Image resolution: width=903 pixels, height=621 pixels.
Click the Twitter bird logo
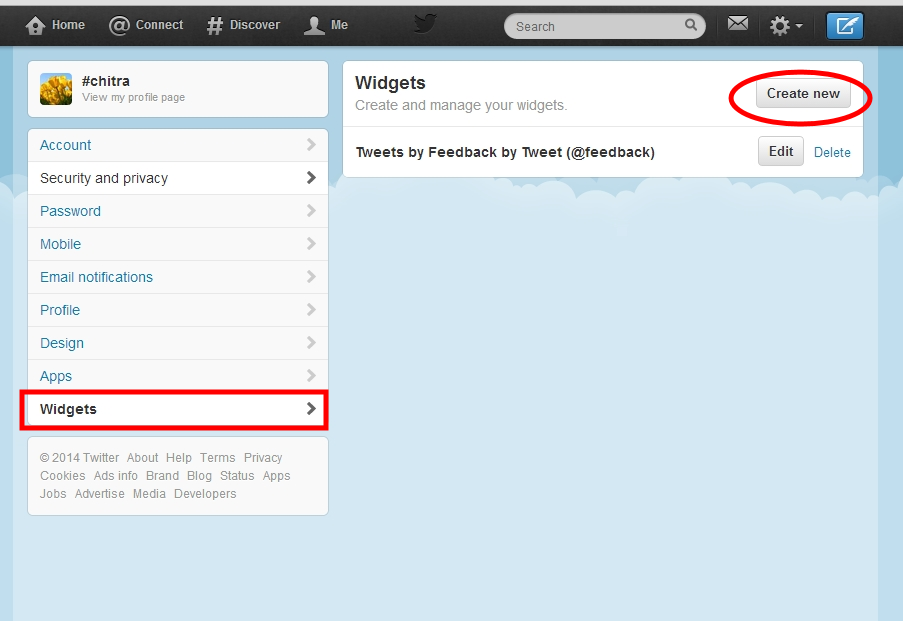click(425, 24)
